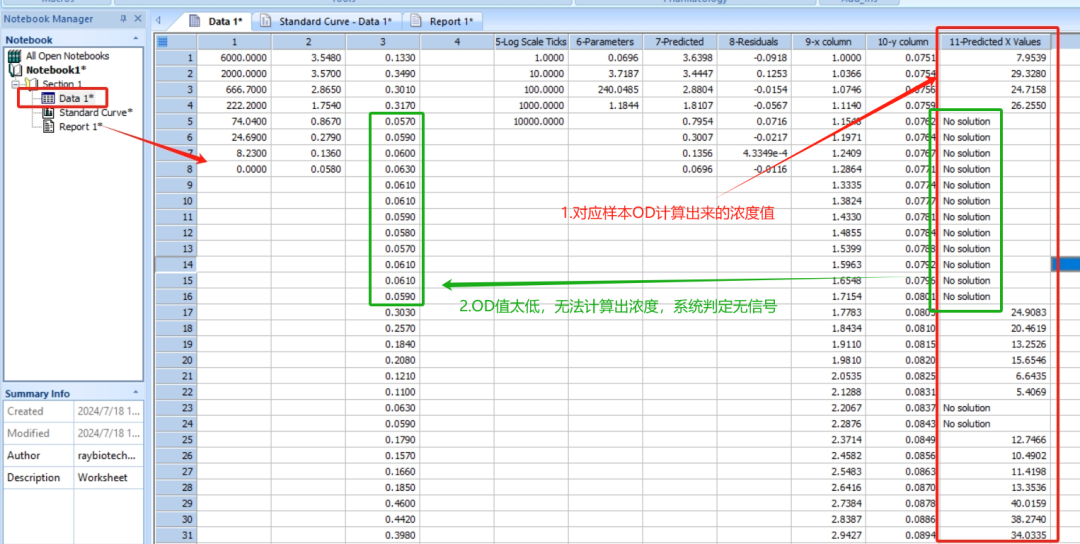This screenshot has height=544, width=1080.
Task: Select row header 31
Action: 176,535
